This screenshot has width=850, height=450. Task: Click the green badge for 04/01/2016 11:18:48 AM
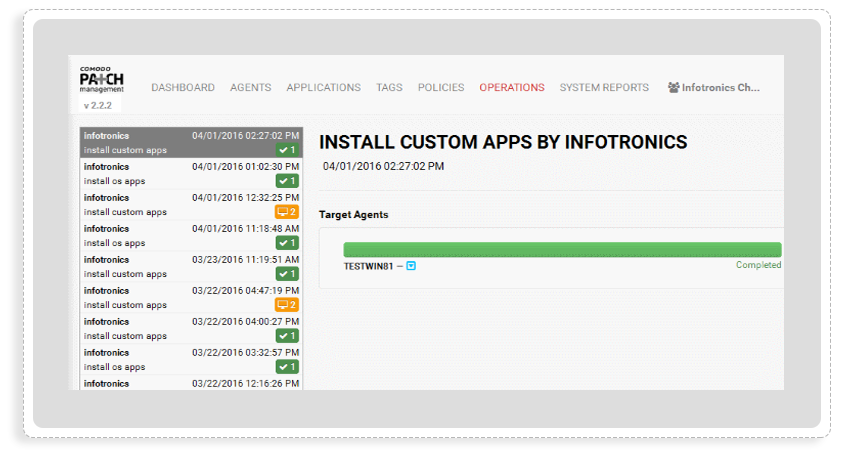pos(287,243)
